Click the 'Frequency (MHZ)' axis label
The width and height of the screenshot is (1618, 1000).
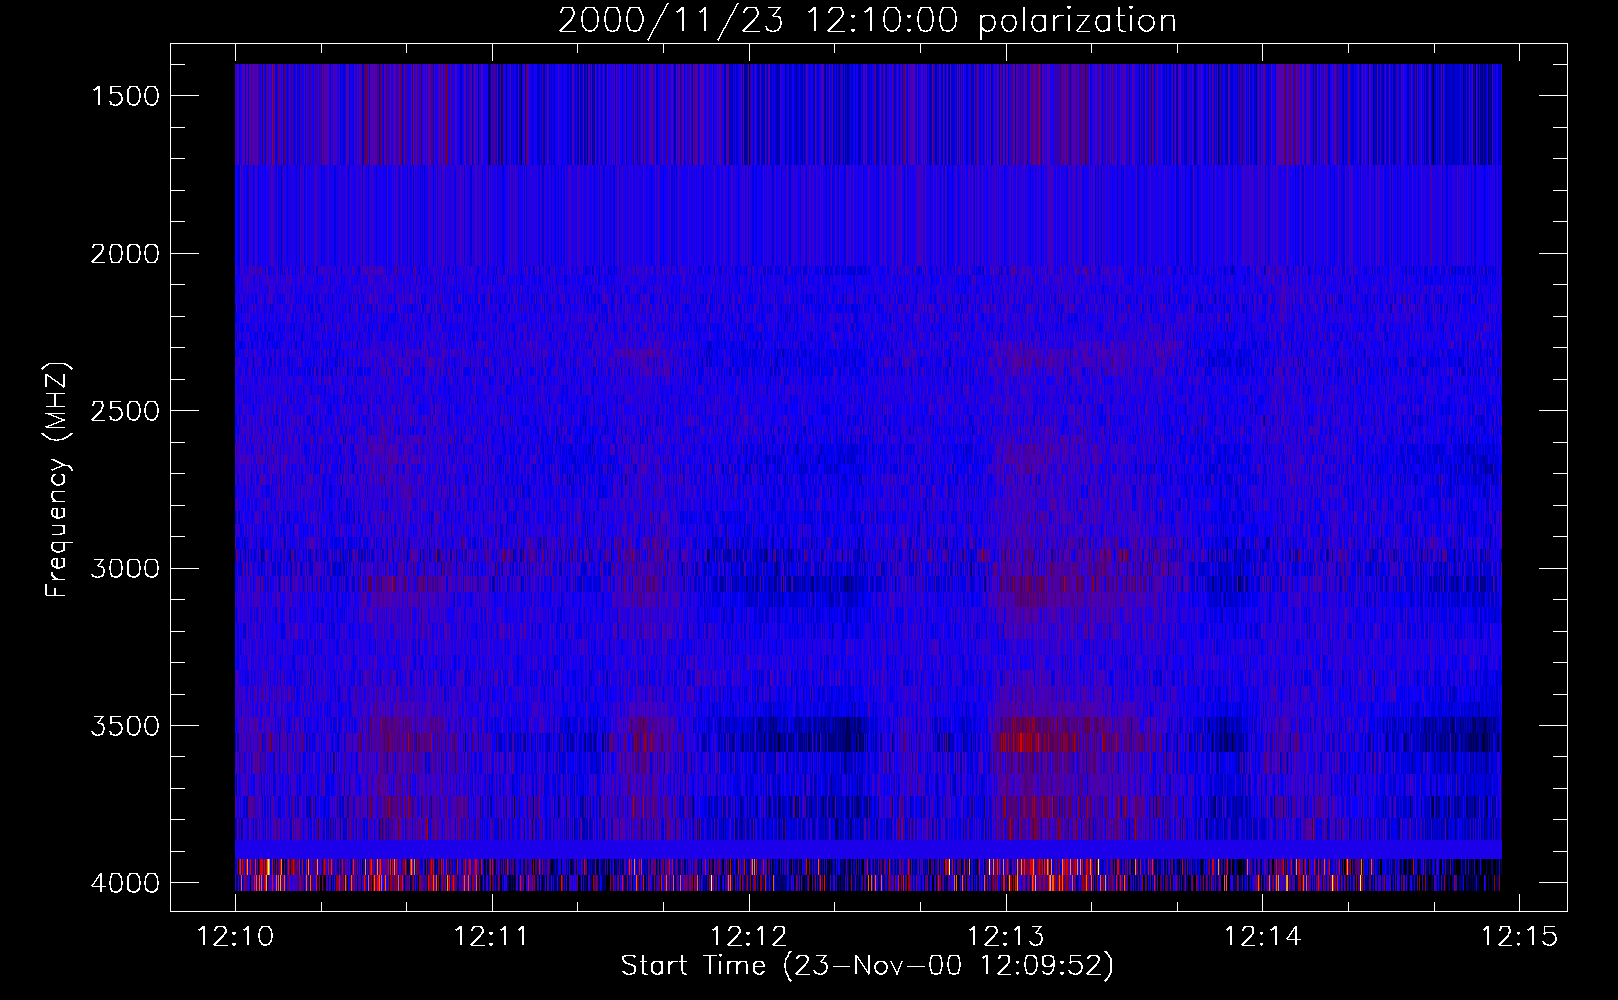pyautogui.click(x=58, y=480)
